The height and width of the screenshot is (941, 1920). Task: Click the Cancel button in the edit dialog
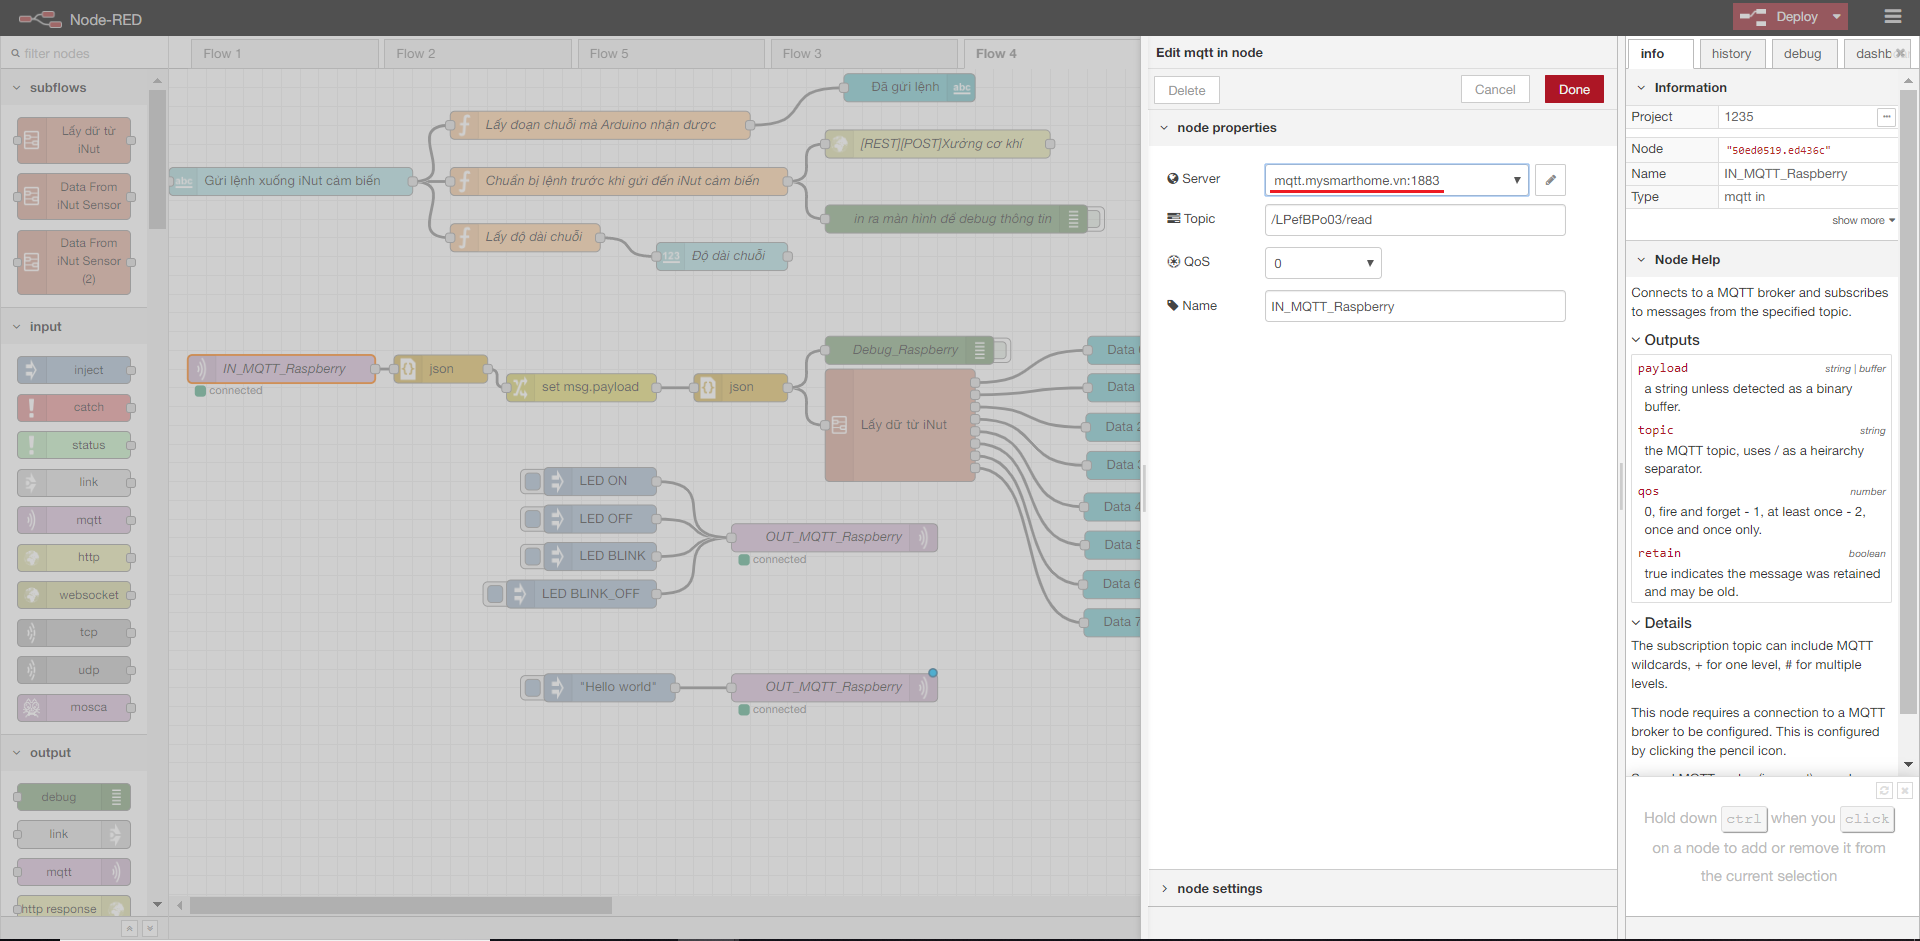tap(1494, 90)
